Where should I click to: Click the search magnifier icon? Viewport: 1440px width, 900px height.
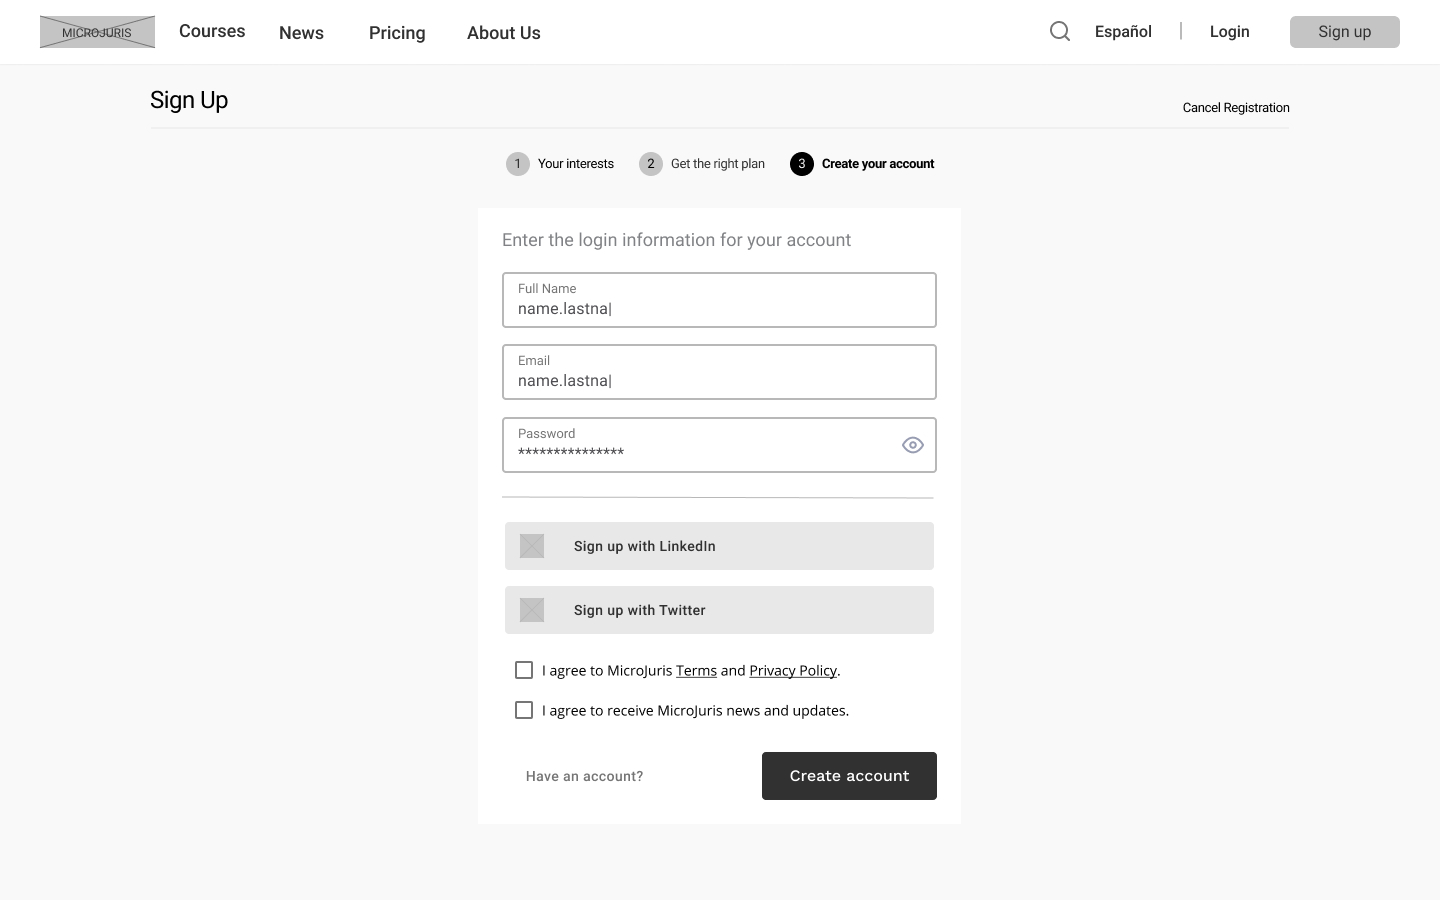tap(1059, 31)
